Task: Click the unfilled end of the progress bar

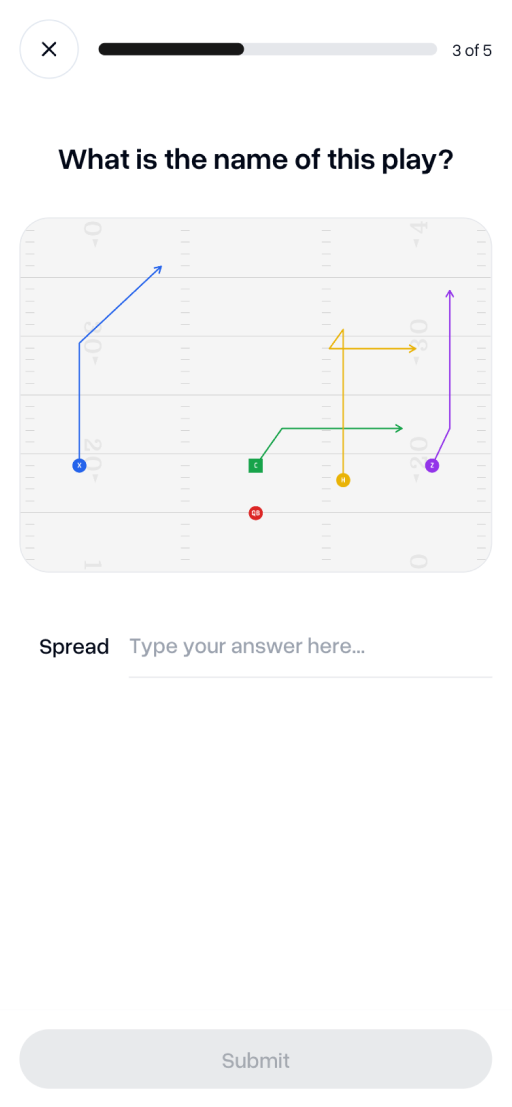Action: [340, 49]
